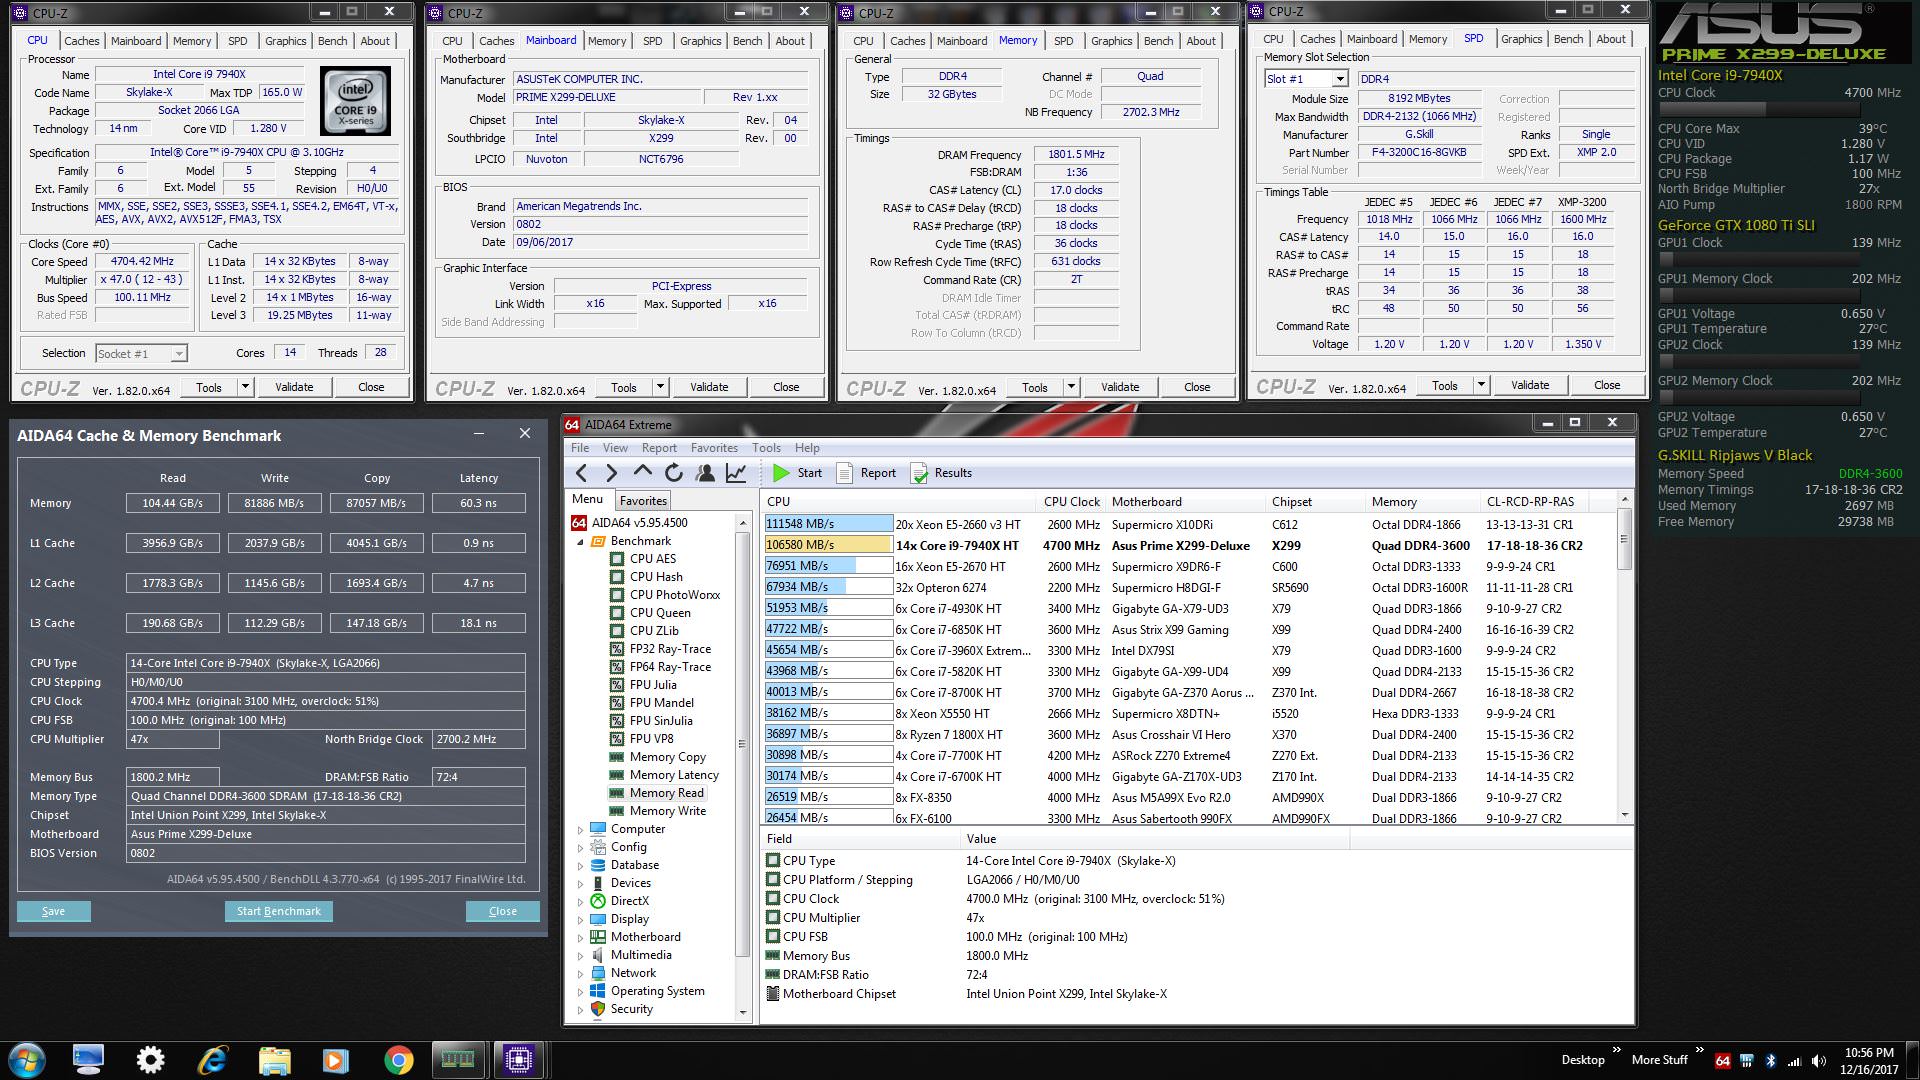Open Tools dropdown arrow in CPU-Z CPU window
1920x1080 pixels.
click(x=245, y=387)
